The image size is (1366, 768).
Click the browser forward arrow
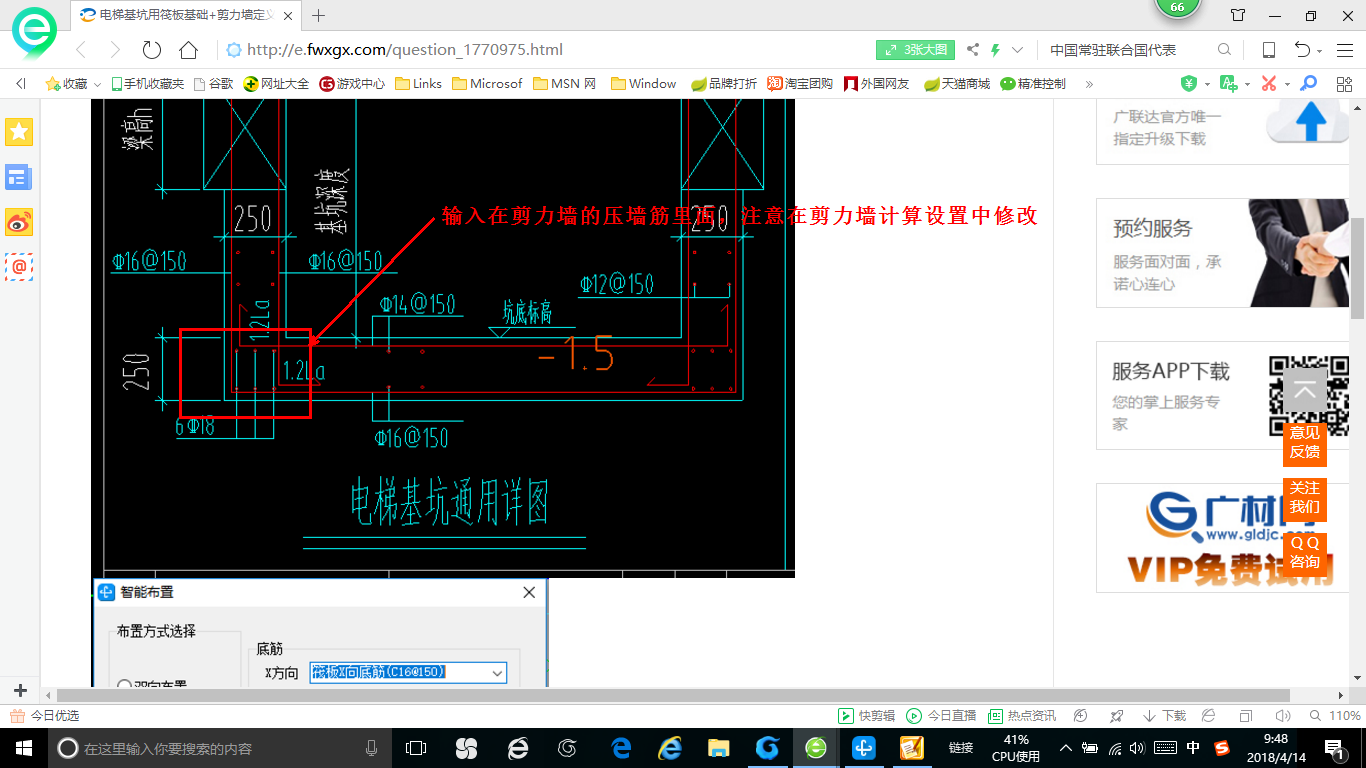pyautogui.click(x=115, y=50)
